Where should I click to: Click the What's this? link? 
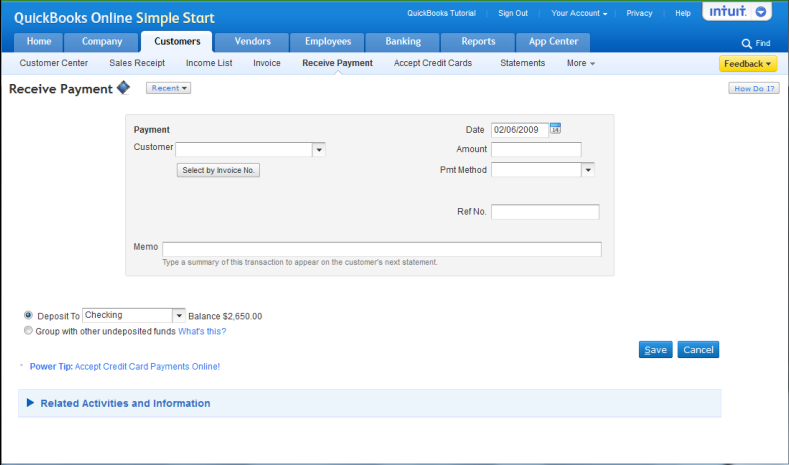pos(202,331)
